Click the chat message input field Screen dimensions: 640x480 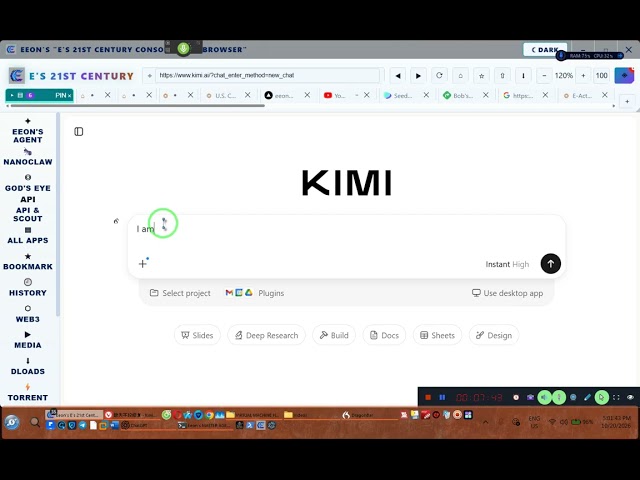[346, 229]
